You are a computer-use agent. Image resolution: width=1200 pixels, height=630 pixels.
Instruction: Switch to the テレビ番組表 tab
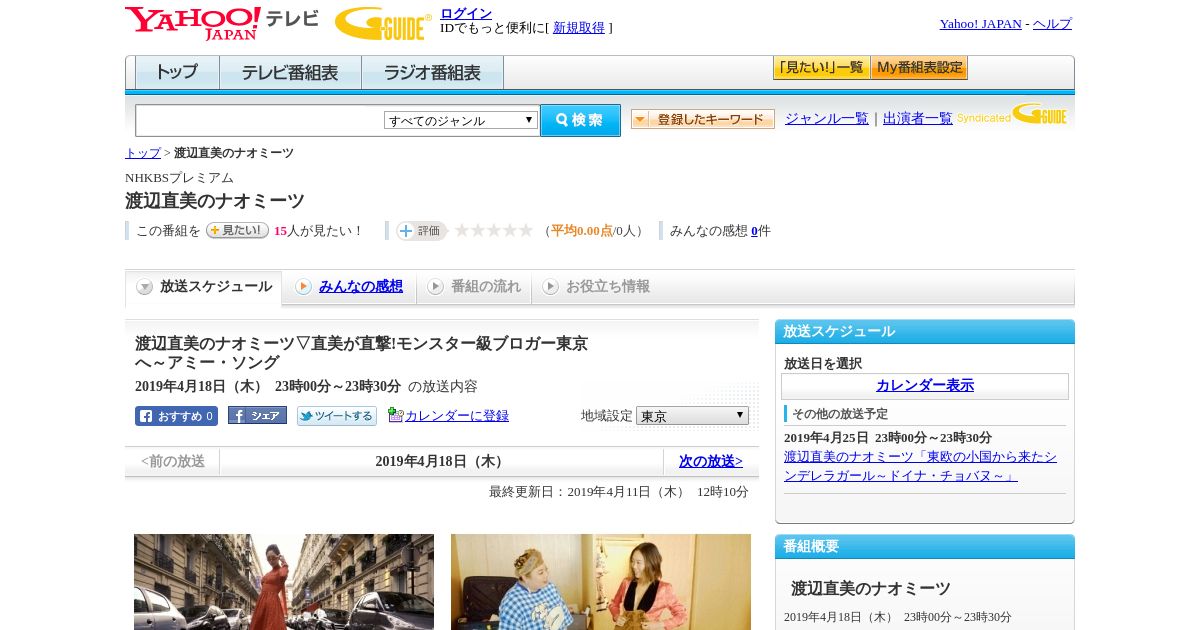(x=290, y=73)
